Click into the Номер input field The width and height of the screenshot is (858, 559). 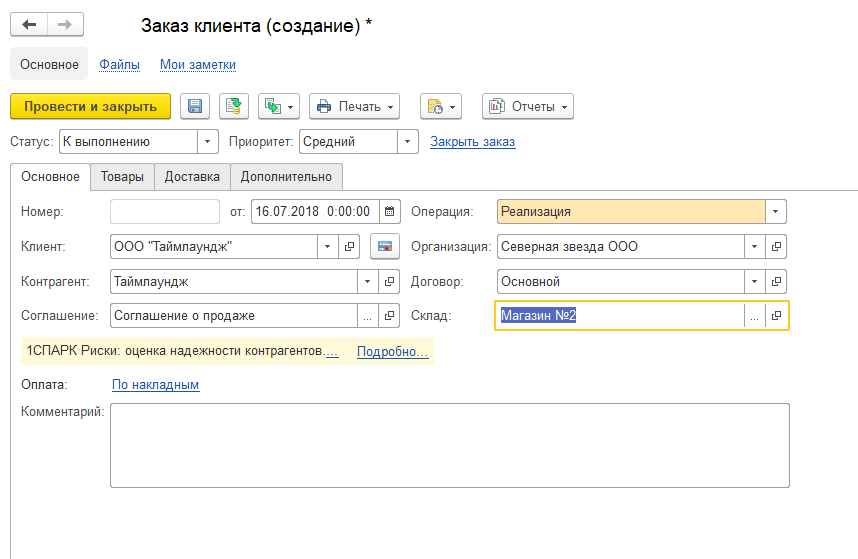click(x=165, y=212)
